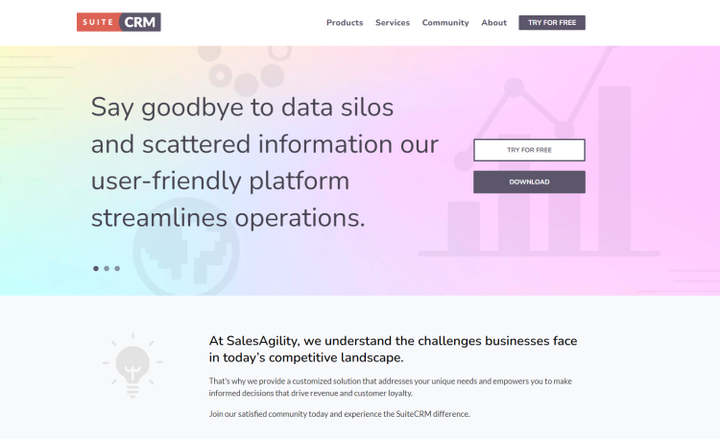Click the customized solution paragraph text

(x=390, y=387)
